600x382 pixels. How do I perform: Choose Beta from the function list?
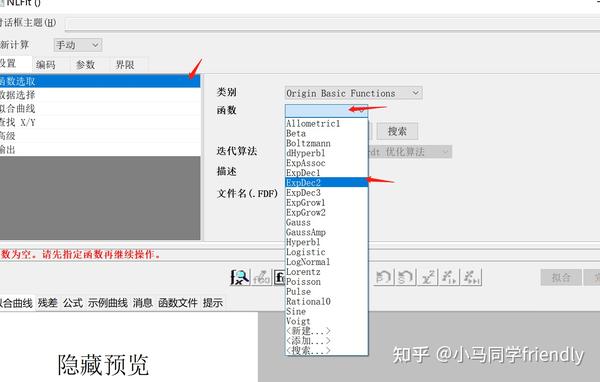326,133
